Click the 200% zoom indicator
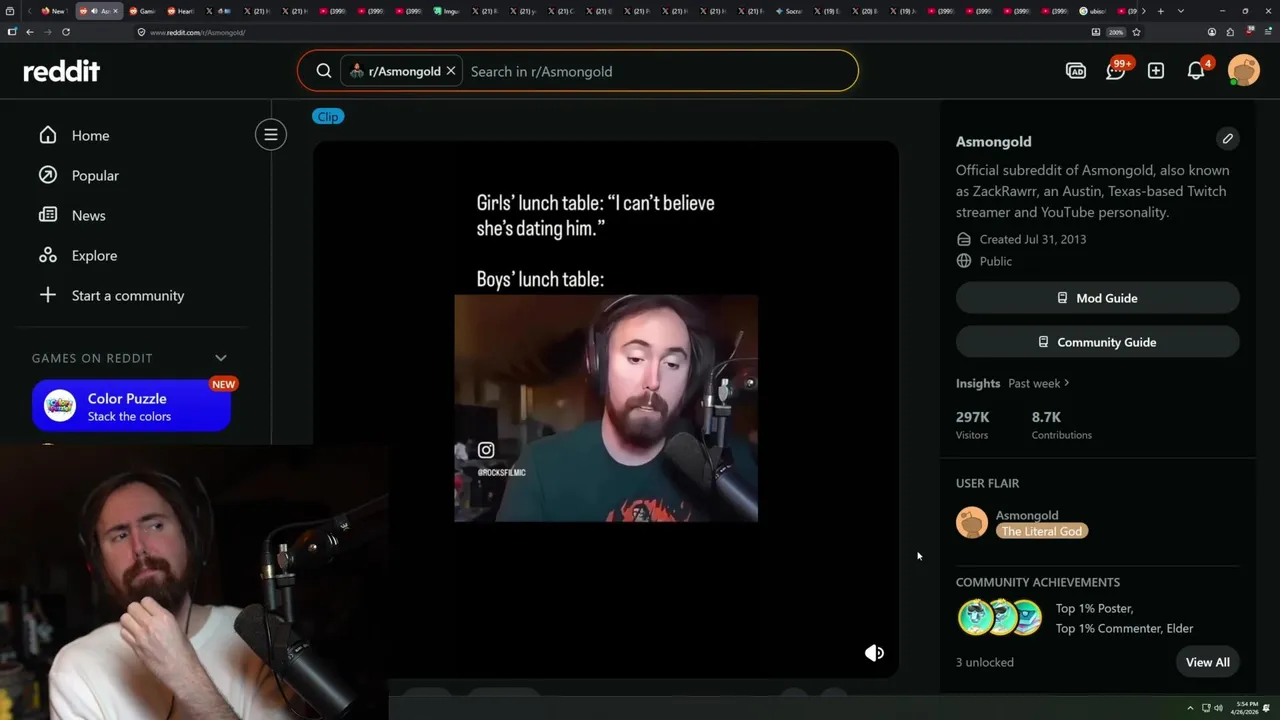Image resolution: width=1280 pixels, height=720 pixels. tap(1116, 32)
